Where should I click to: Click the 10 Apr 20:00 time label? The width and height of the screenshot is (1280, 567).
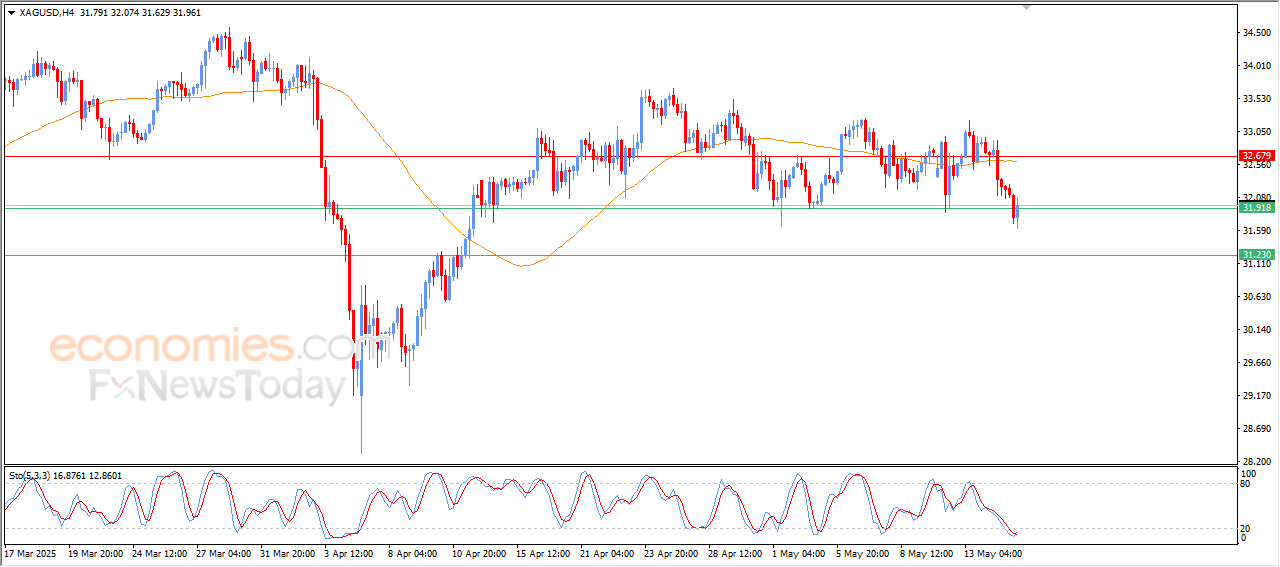tap(479, 552)
